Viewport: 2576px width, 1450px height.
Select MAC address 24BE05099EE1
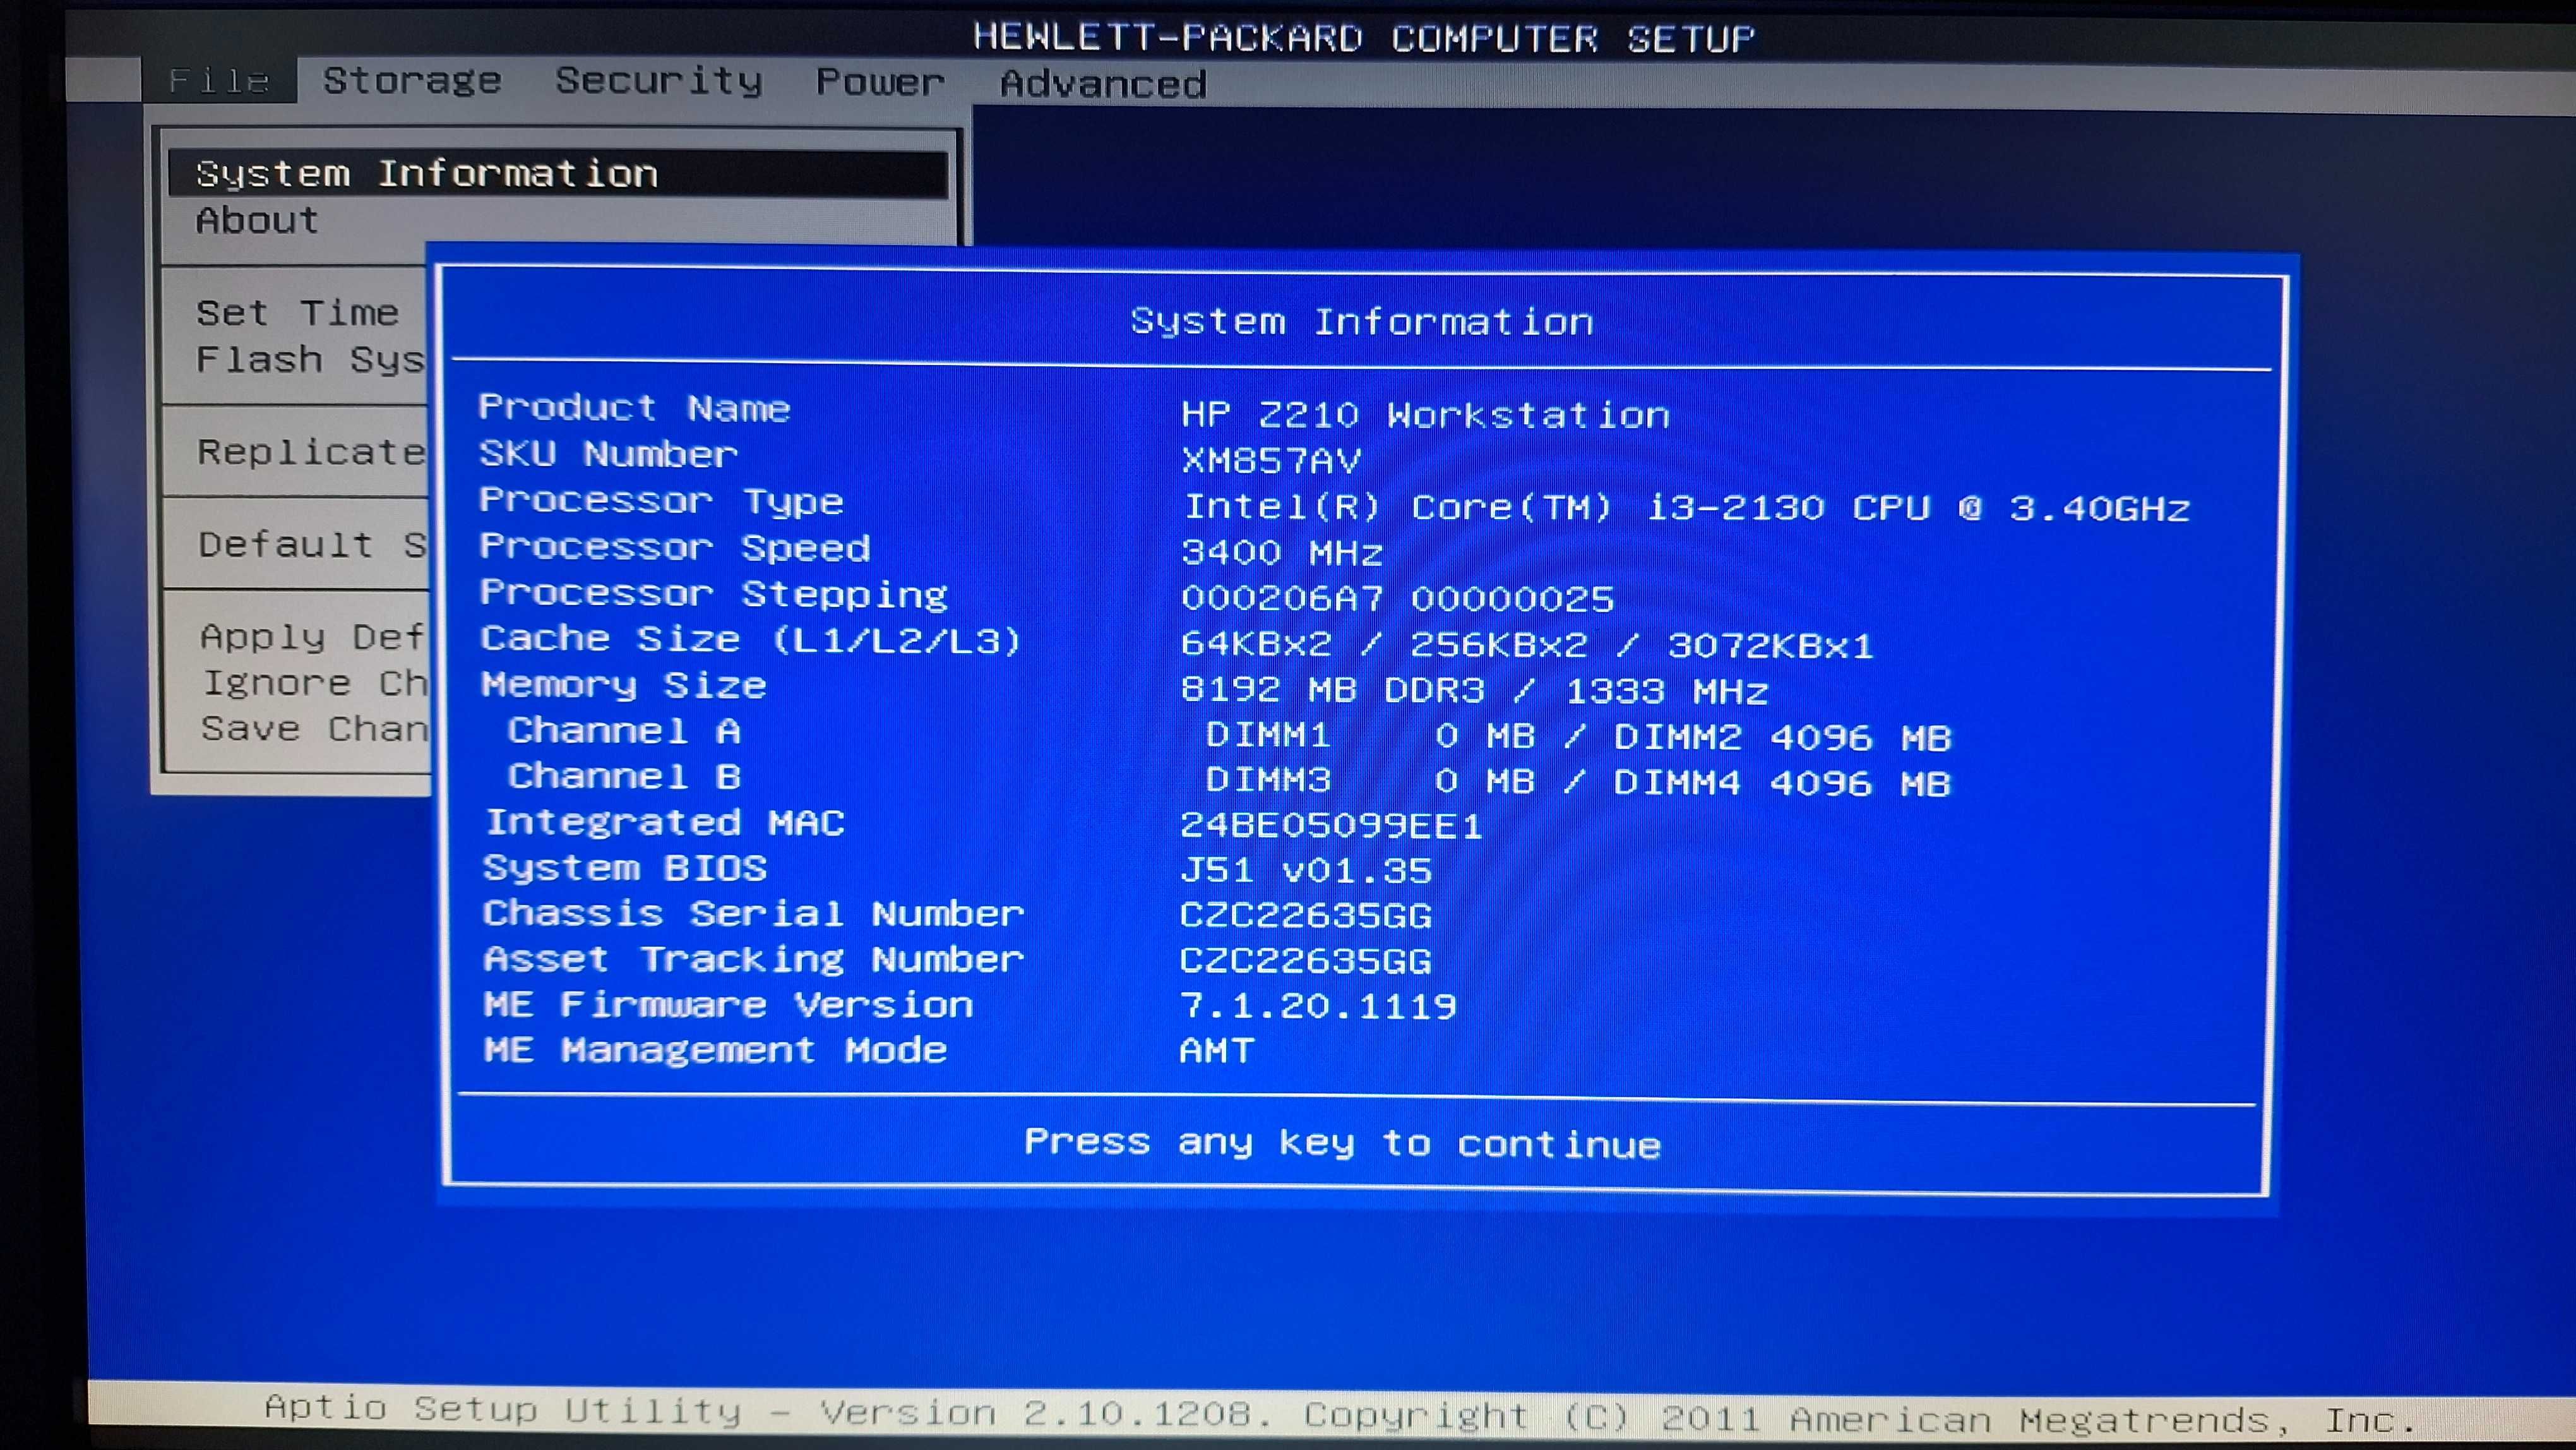click(1331, 826)
